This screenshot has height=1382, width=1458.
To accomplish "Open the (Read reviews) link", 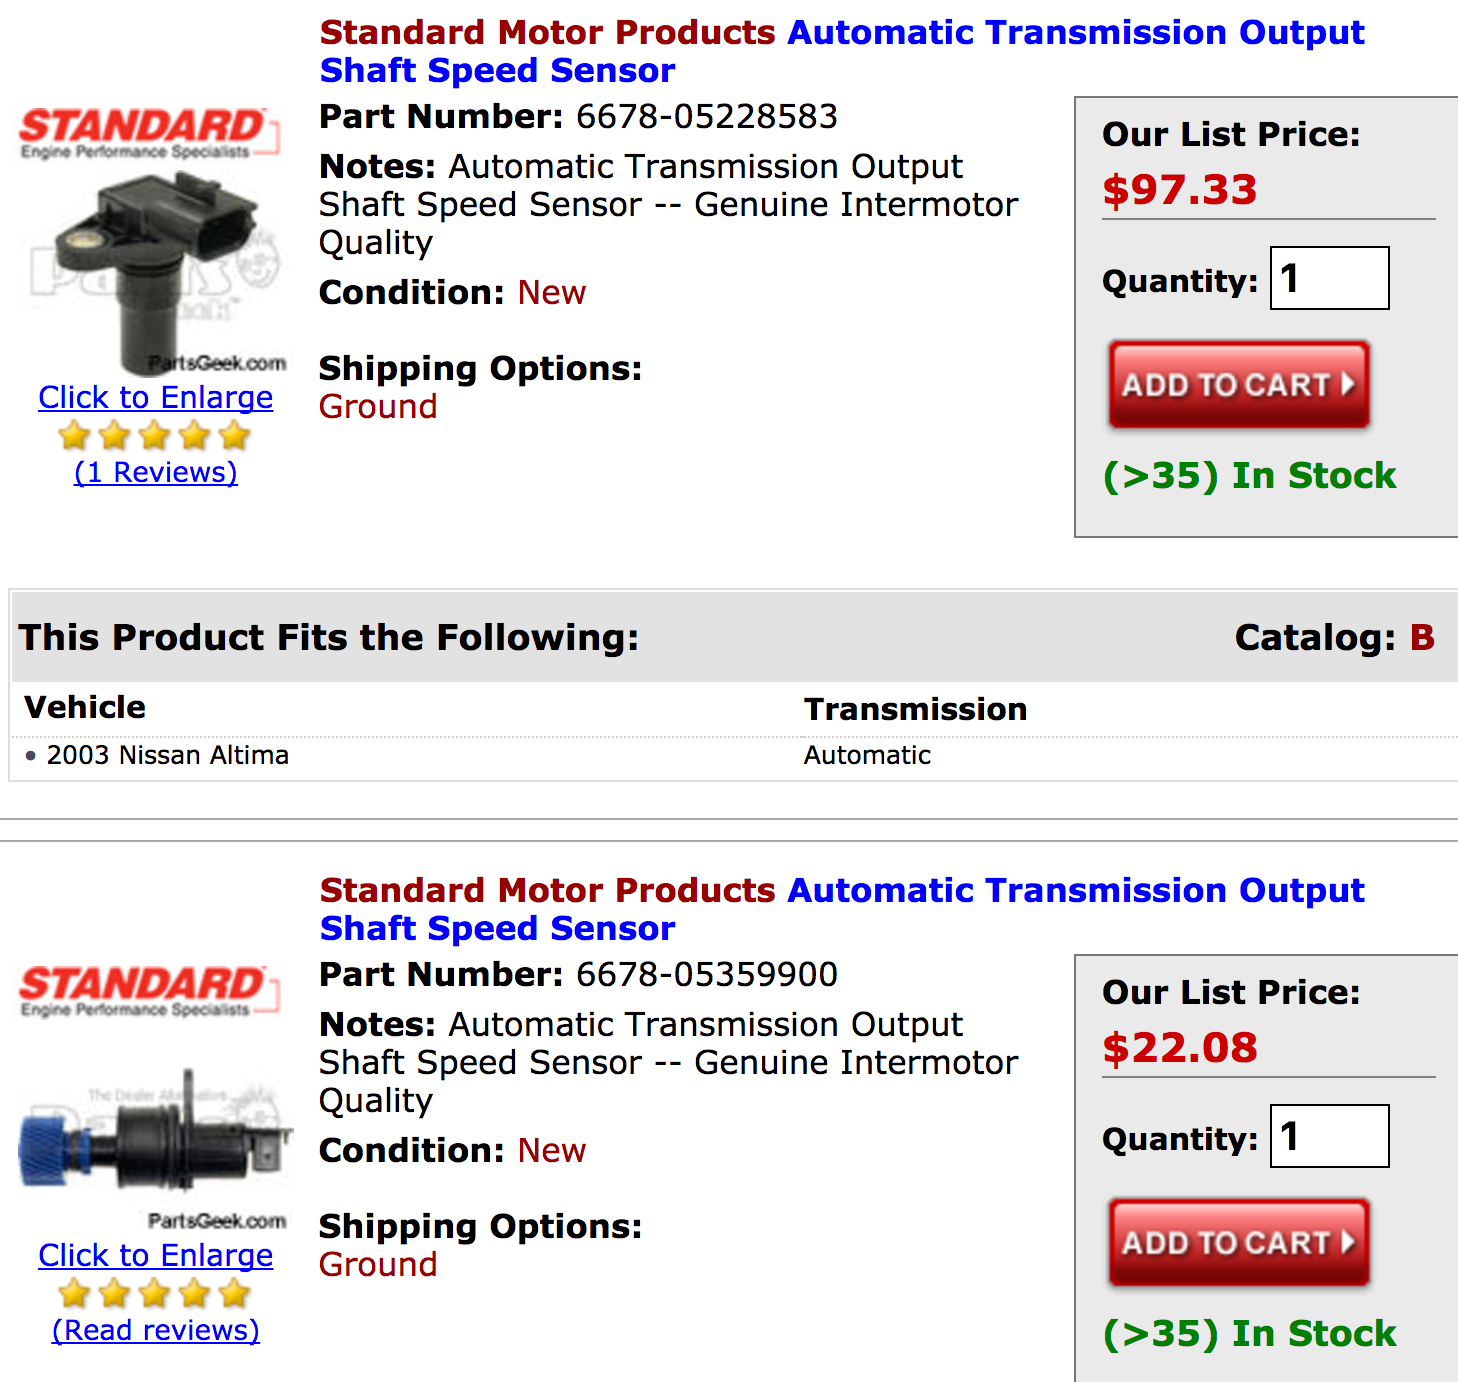I will [153, 1330].
